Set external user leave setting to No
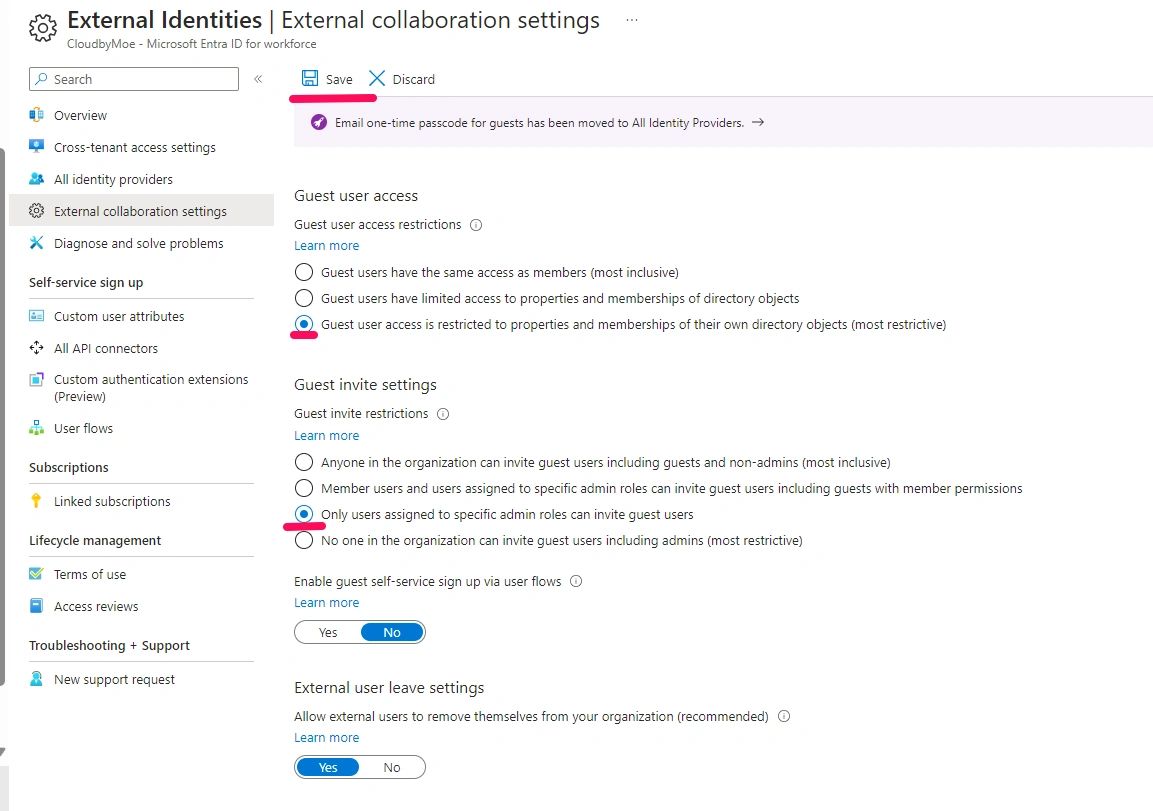1153x811 pixels. [x=392, y=767]
